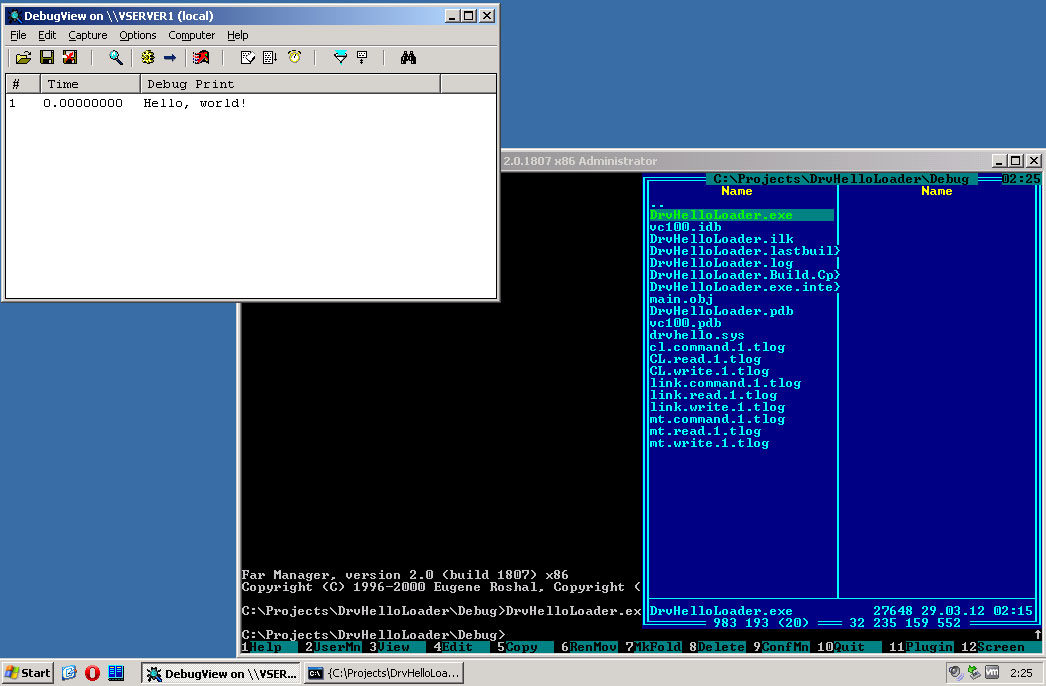The height and width of the screenshot is (686, 1046).
Task: Click the 11 Plugin key in Far key bar
Action: coord(921,647)
